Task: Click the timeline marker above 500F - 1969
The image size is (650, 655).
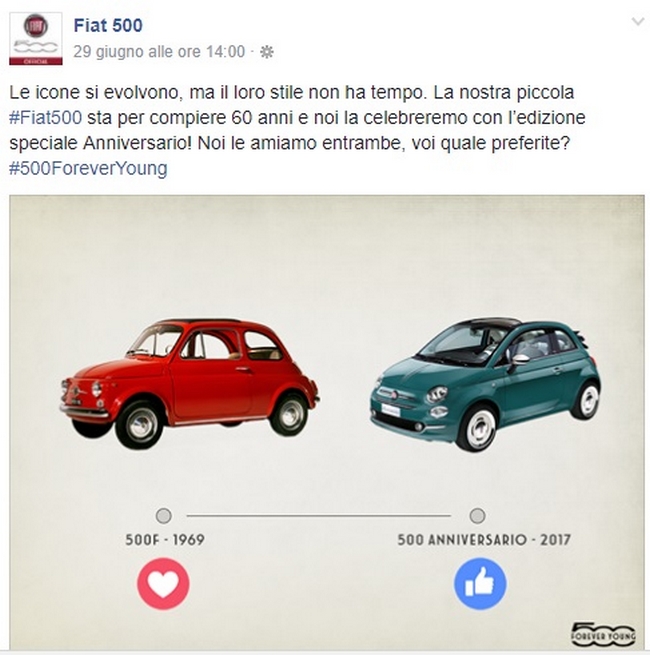Action: point(163,515)
